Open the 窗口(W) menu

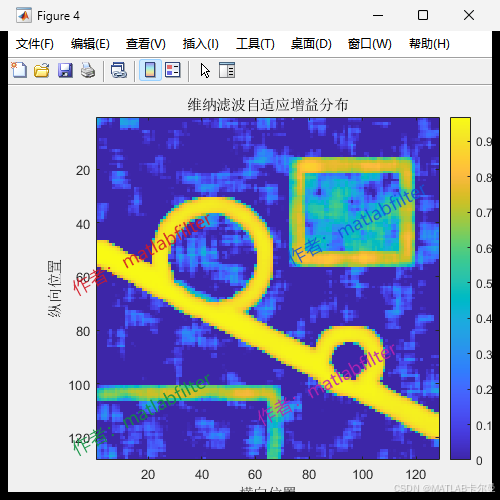click(x=369, y=44)
